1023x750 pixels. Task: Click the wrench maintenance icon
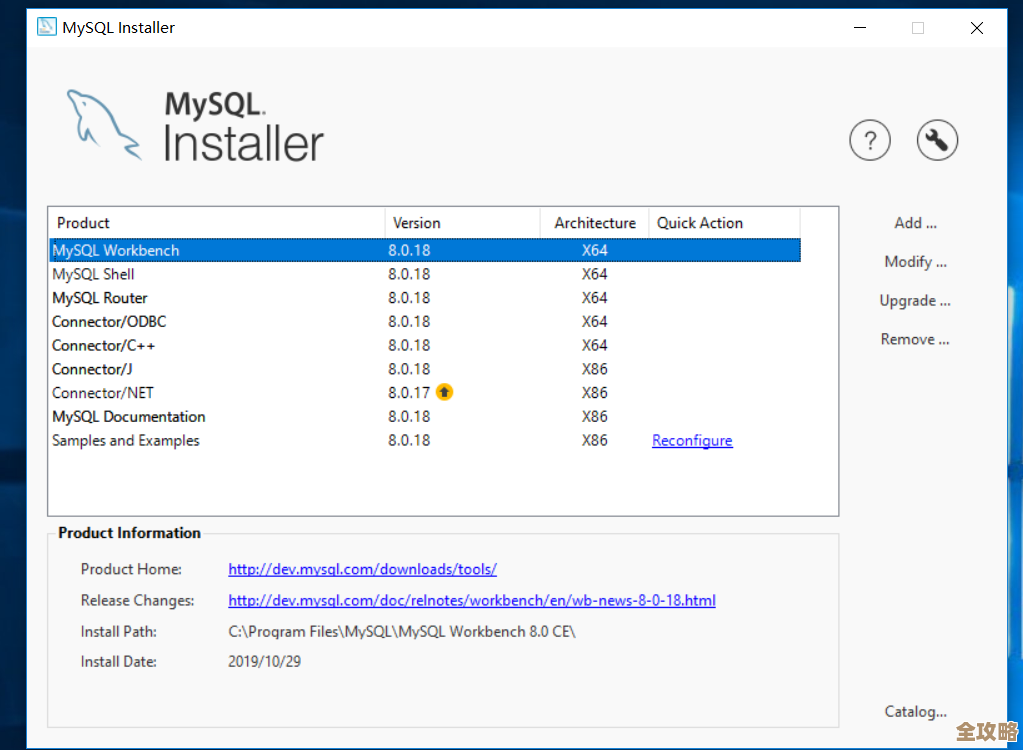click(x=936, y=140)
